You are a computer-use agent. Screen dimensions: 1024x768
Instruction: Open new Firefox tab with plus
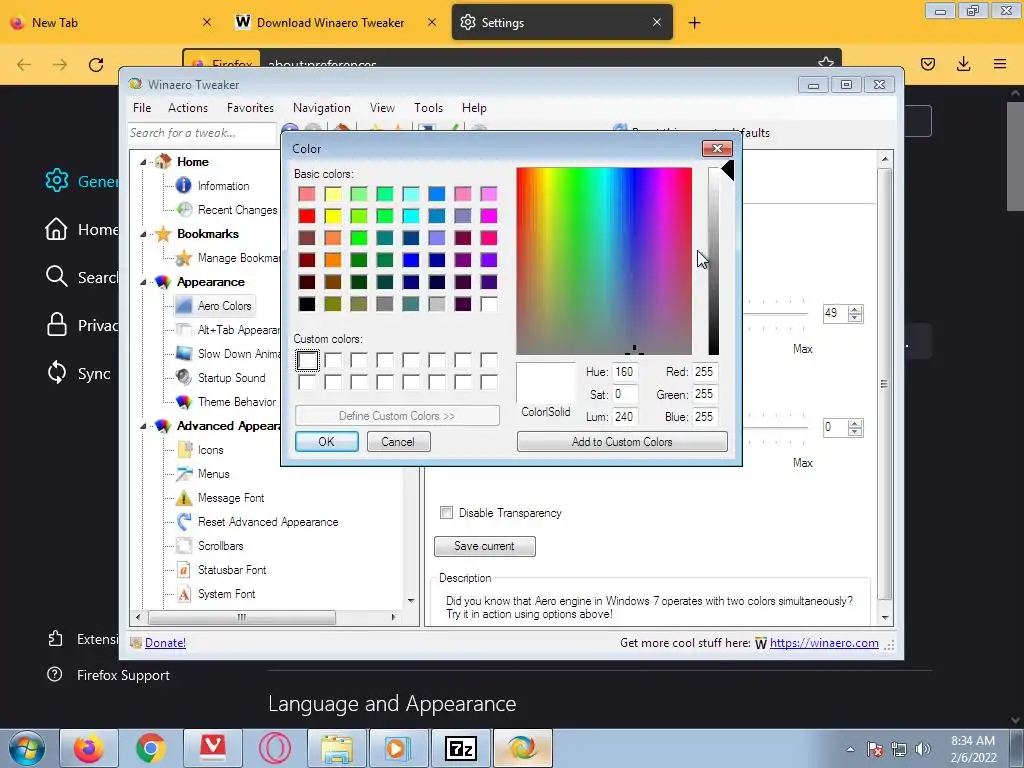694,23
